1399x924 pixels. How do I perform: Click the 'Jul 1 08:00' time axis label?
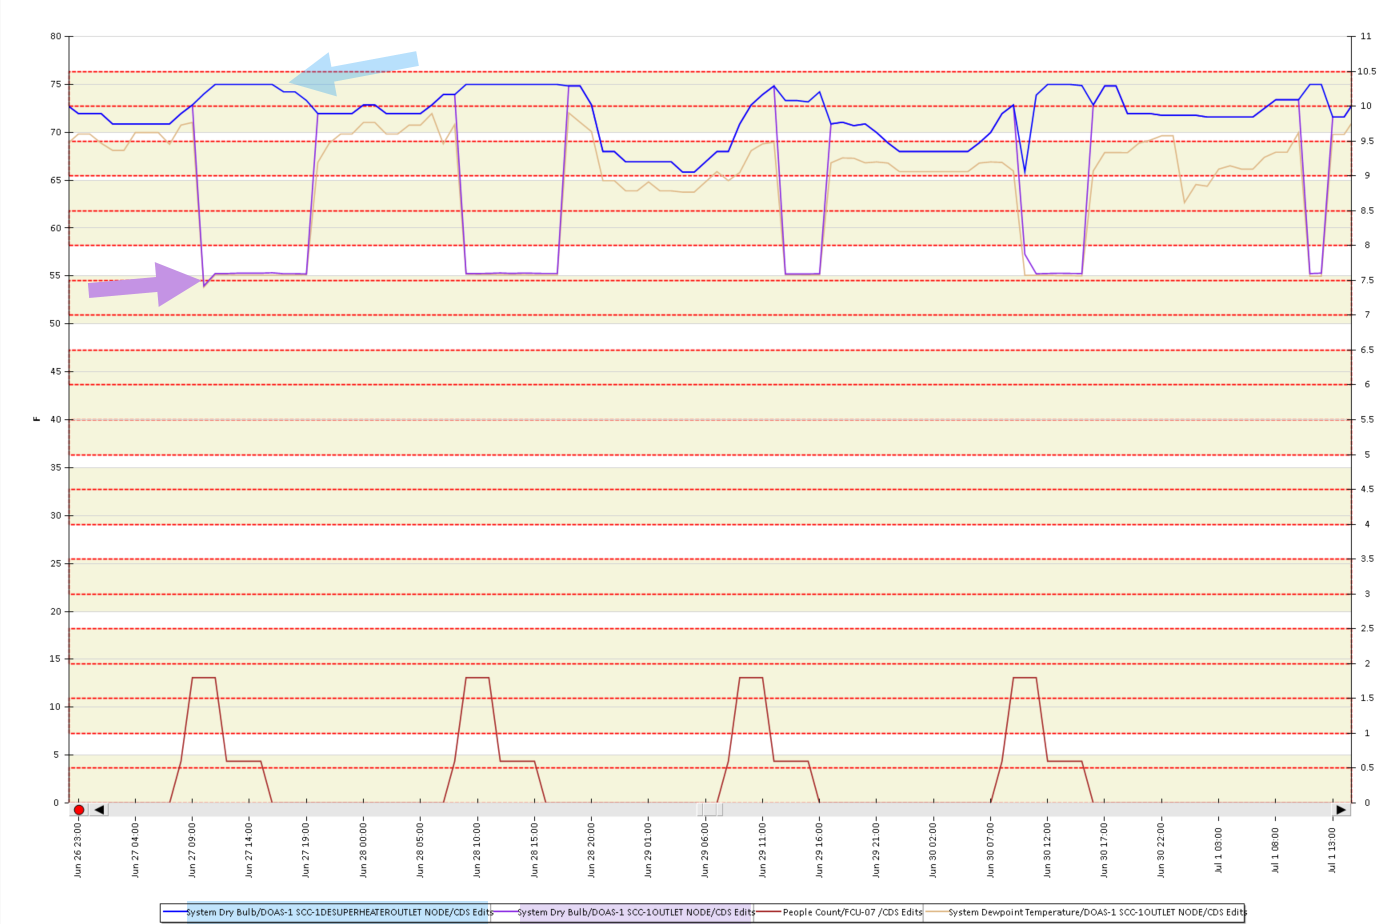click(x=1276, y=850)
